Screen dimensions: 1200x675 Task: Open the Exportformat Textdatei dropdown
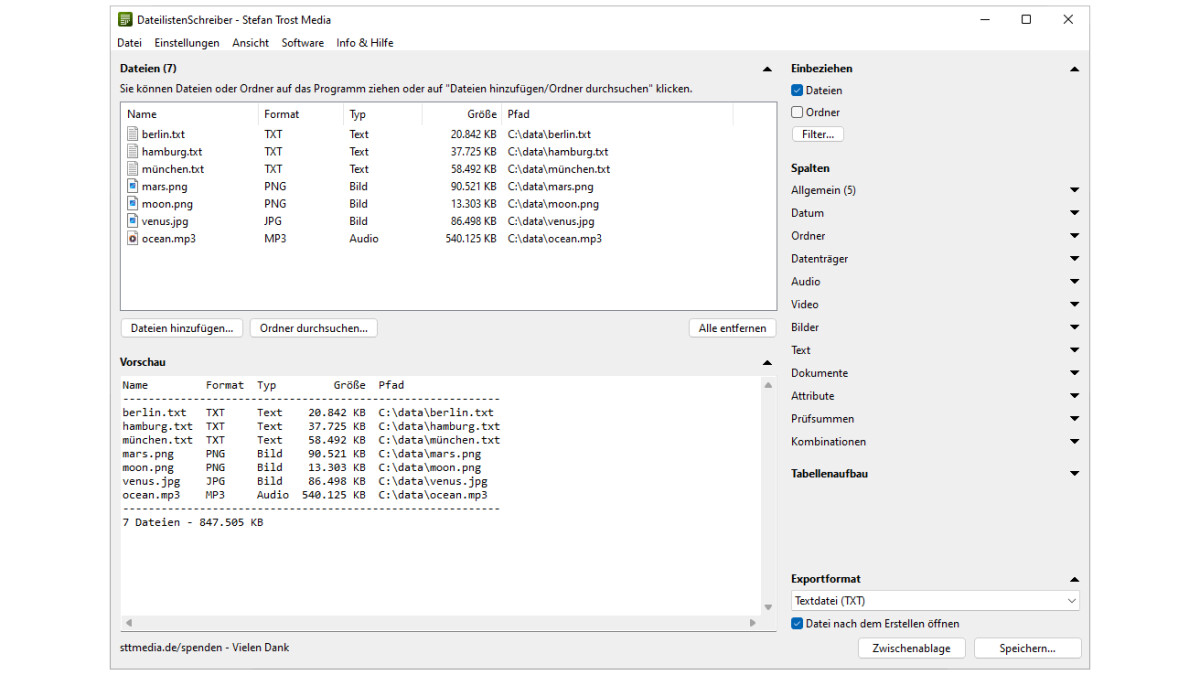[934, 601]
